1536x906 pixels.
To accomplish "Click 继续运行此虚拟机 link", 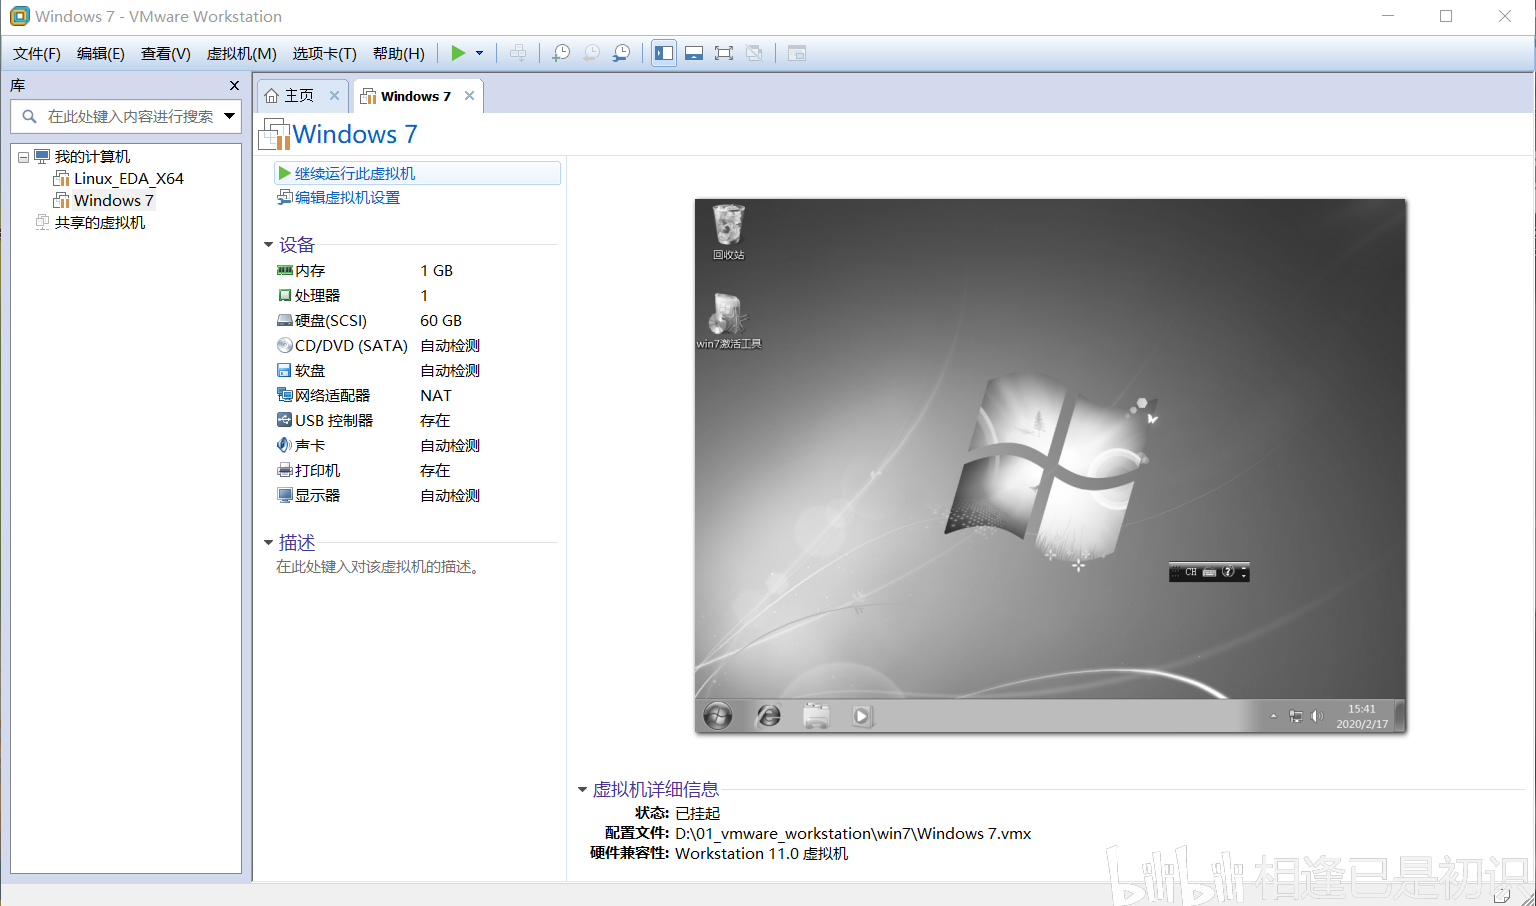I will [x=354, y=174].
